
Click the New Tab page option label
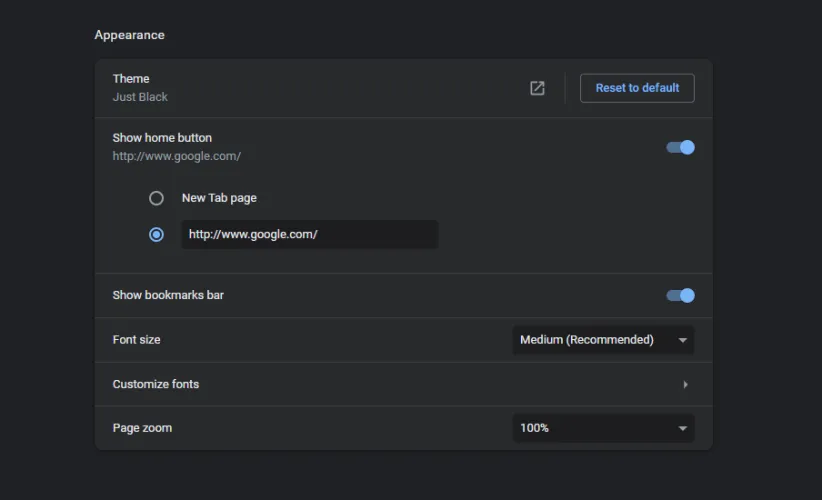tap(219, 198)
